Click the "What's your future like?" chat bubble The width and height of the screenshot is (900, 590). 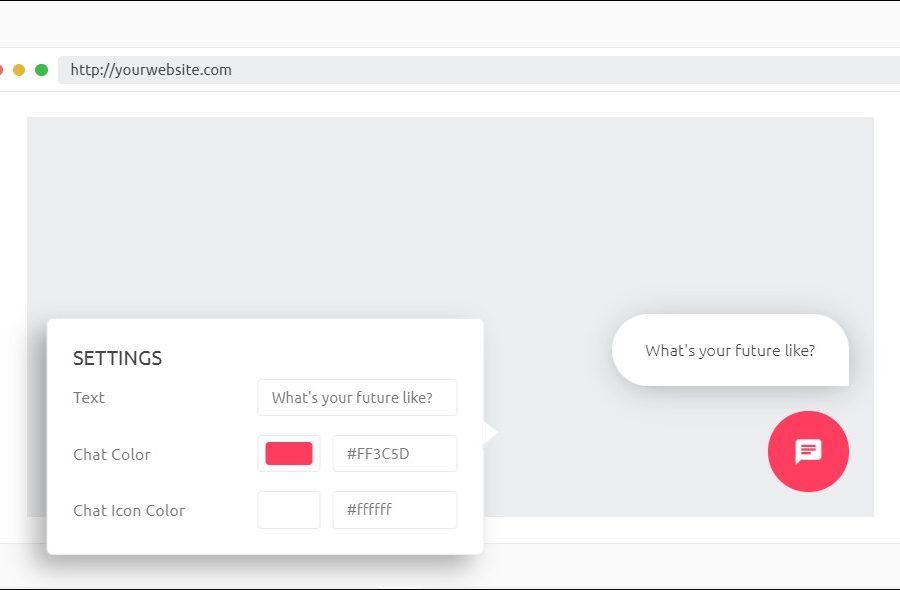point(730,350)
